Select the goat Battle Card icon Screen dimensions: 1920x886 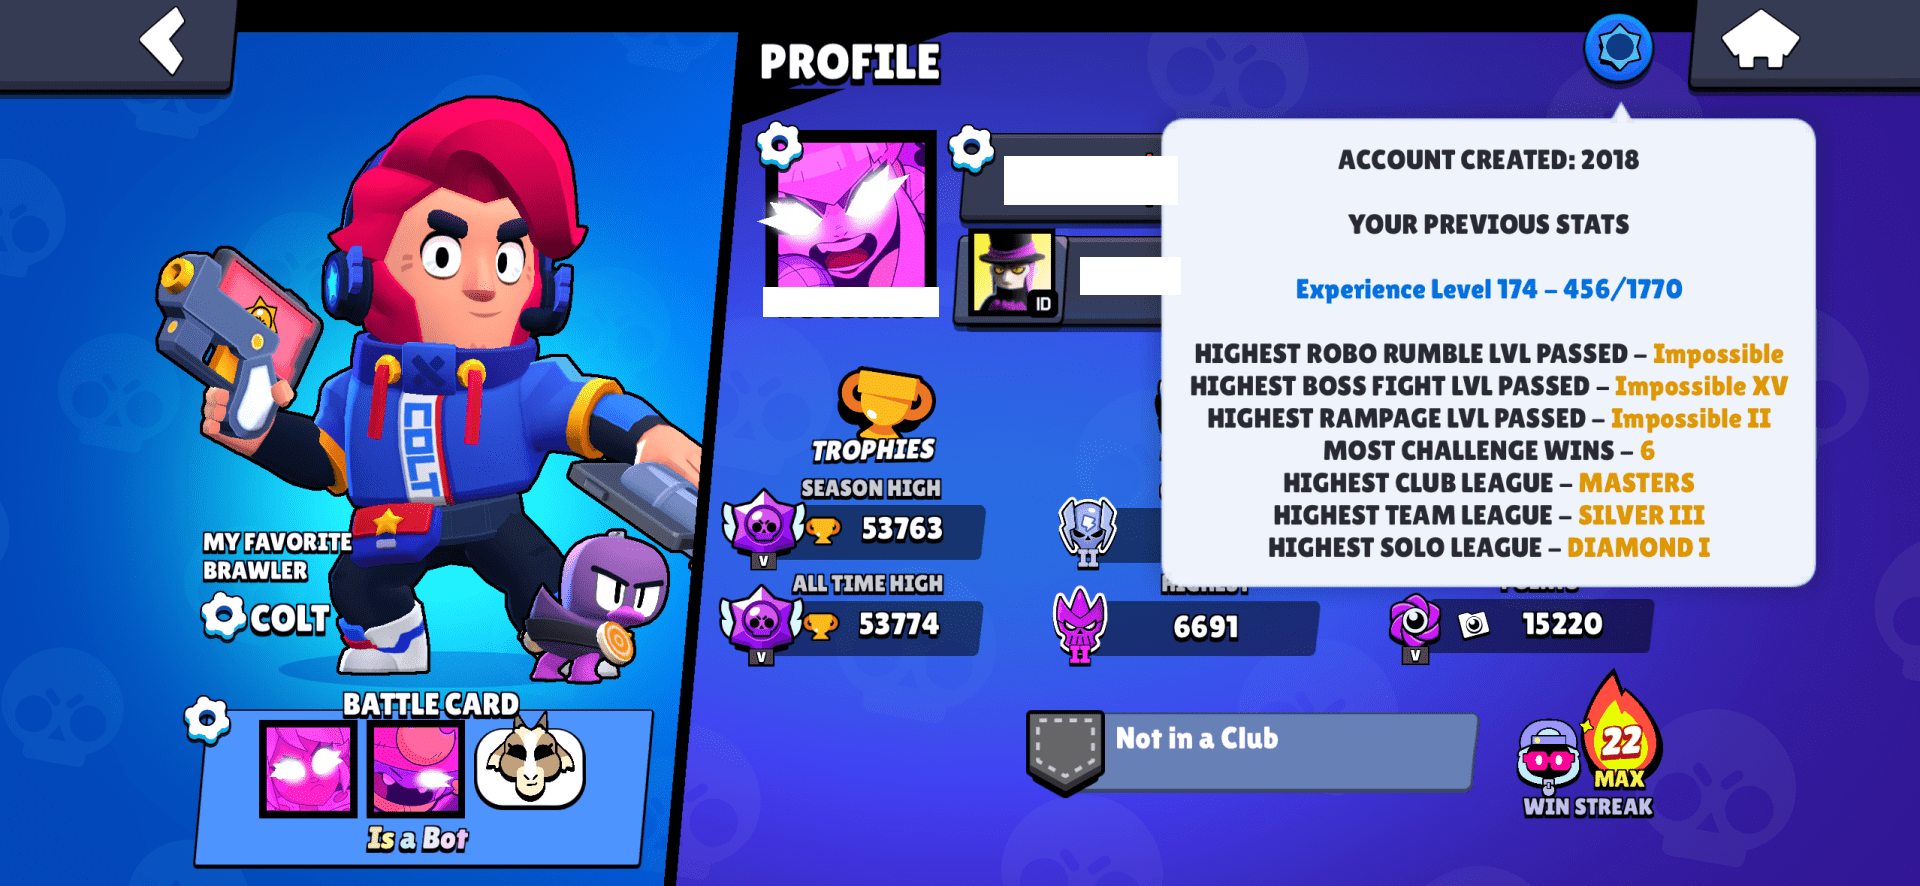point(530,765)
